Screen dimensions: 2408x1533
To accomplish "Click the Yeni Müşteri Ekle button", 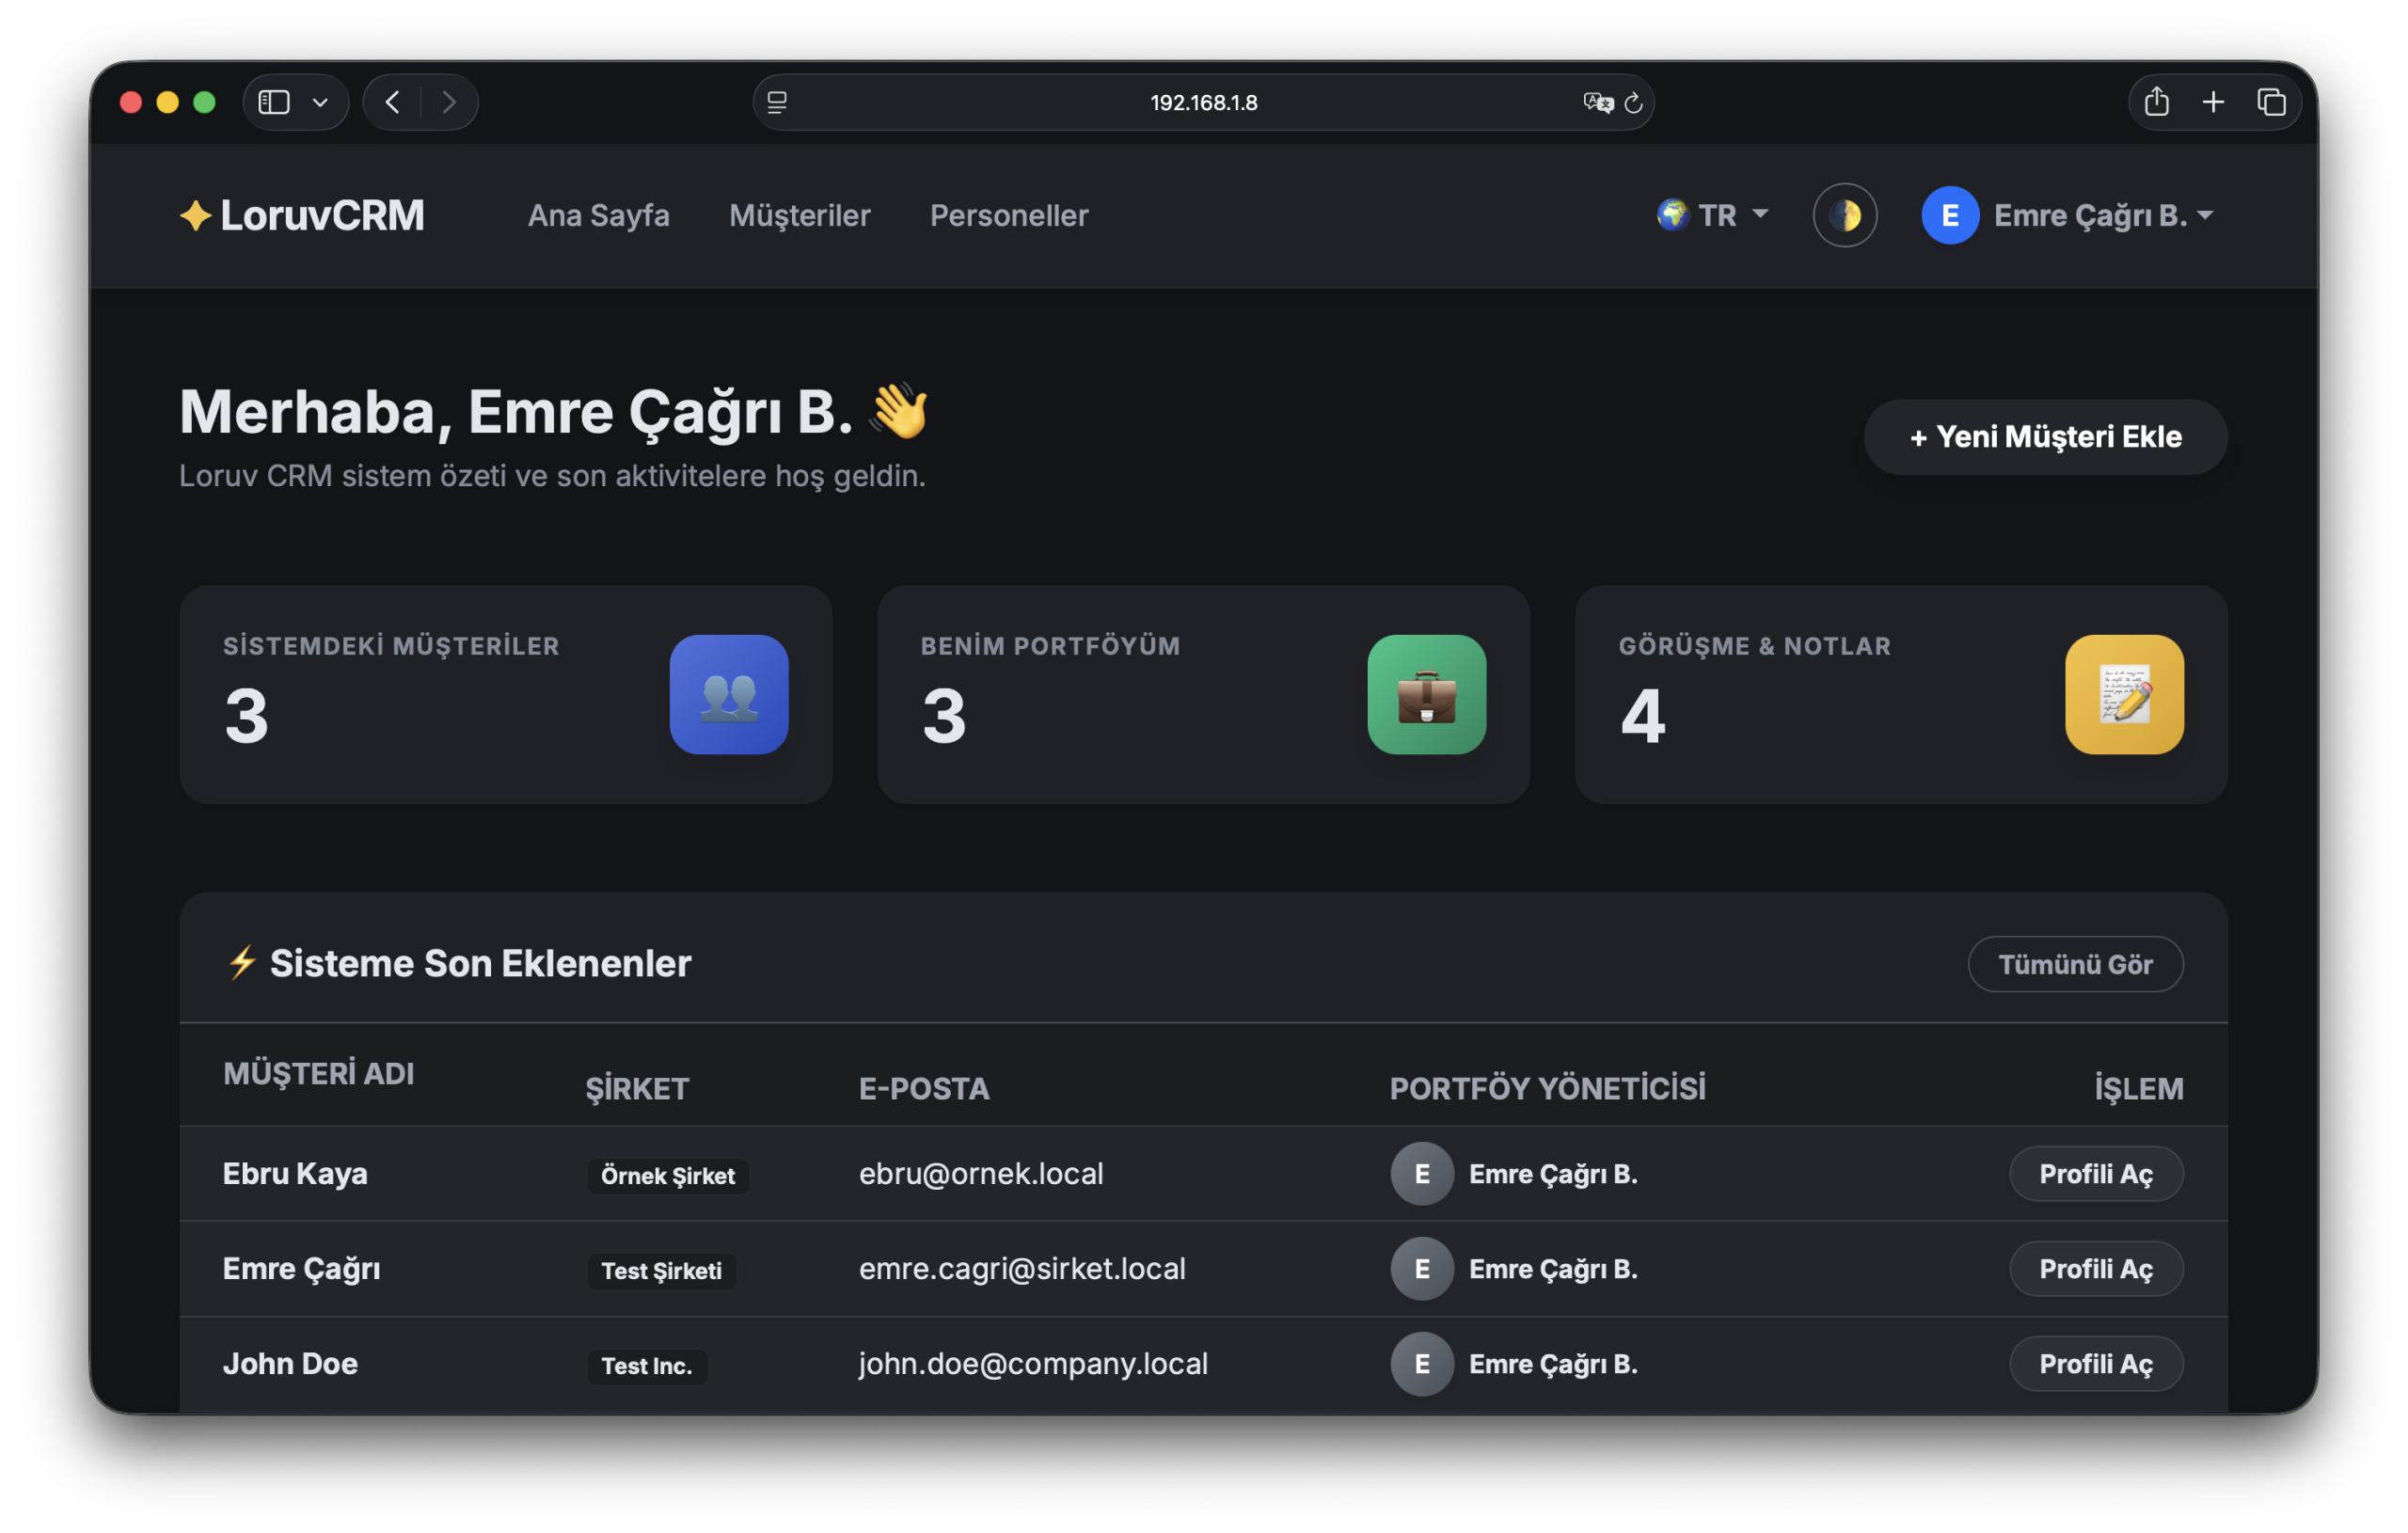I will point(2044,436).
